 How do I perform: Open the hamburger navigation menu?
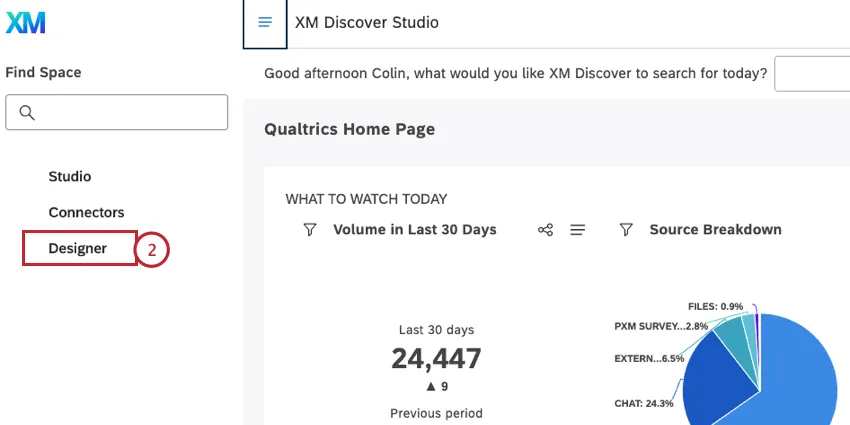pyautogui.click(x=265, y=22)
